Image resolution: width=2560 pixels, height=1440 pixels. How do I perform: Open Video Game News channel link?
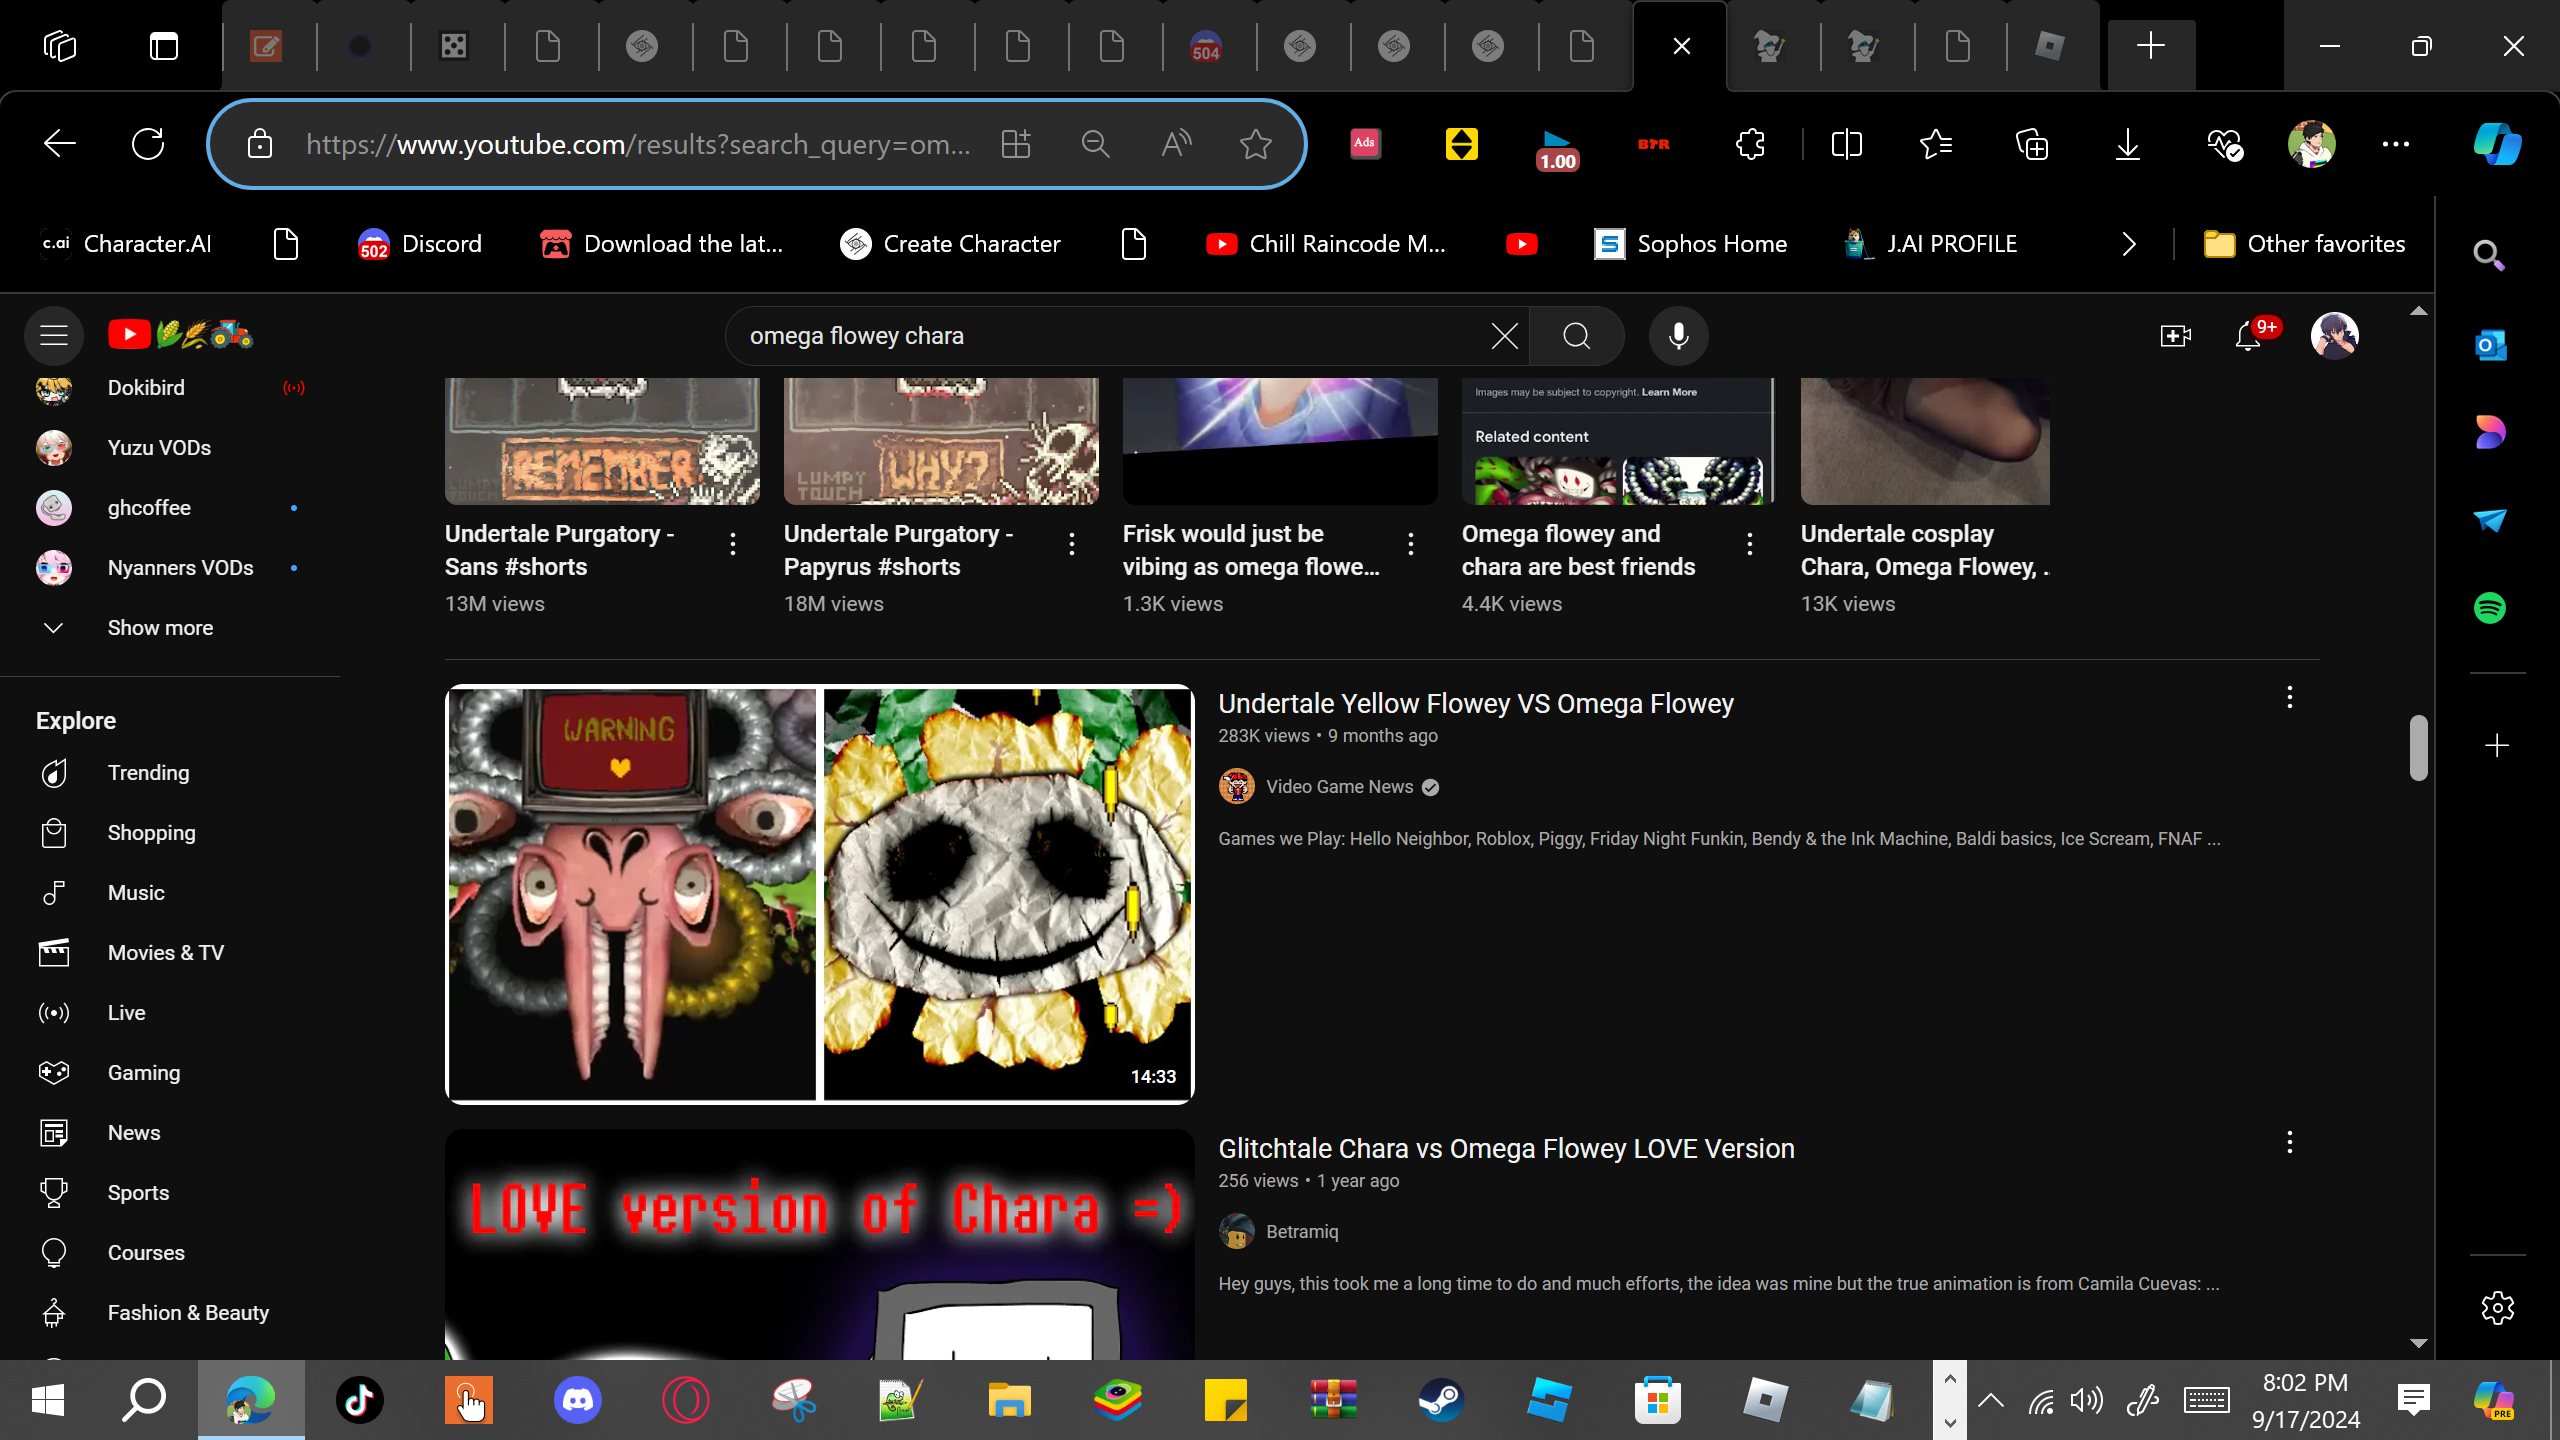coord(1339,787)
